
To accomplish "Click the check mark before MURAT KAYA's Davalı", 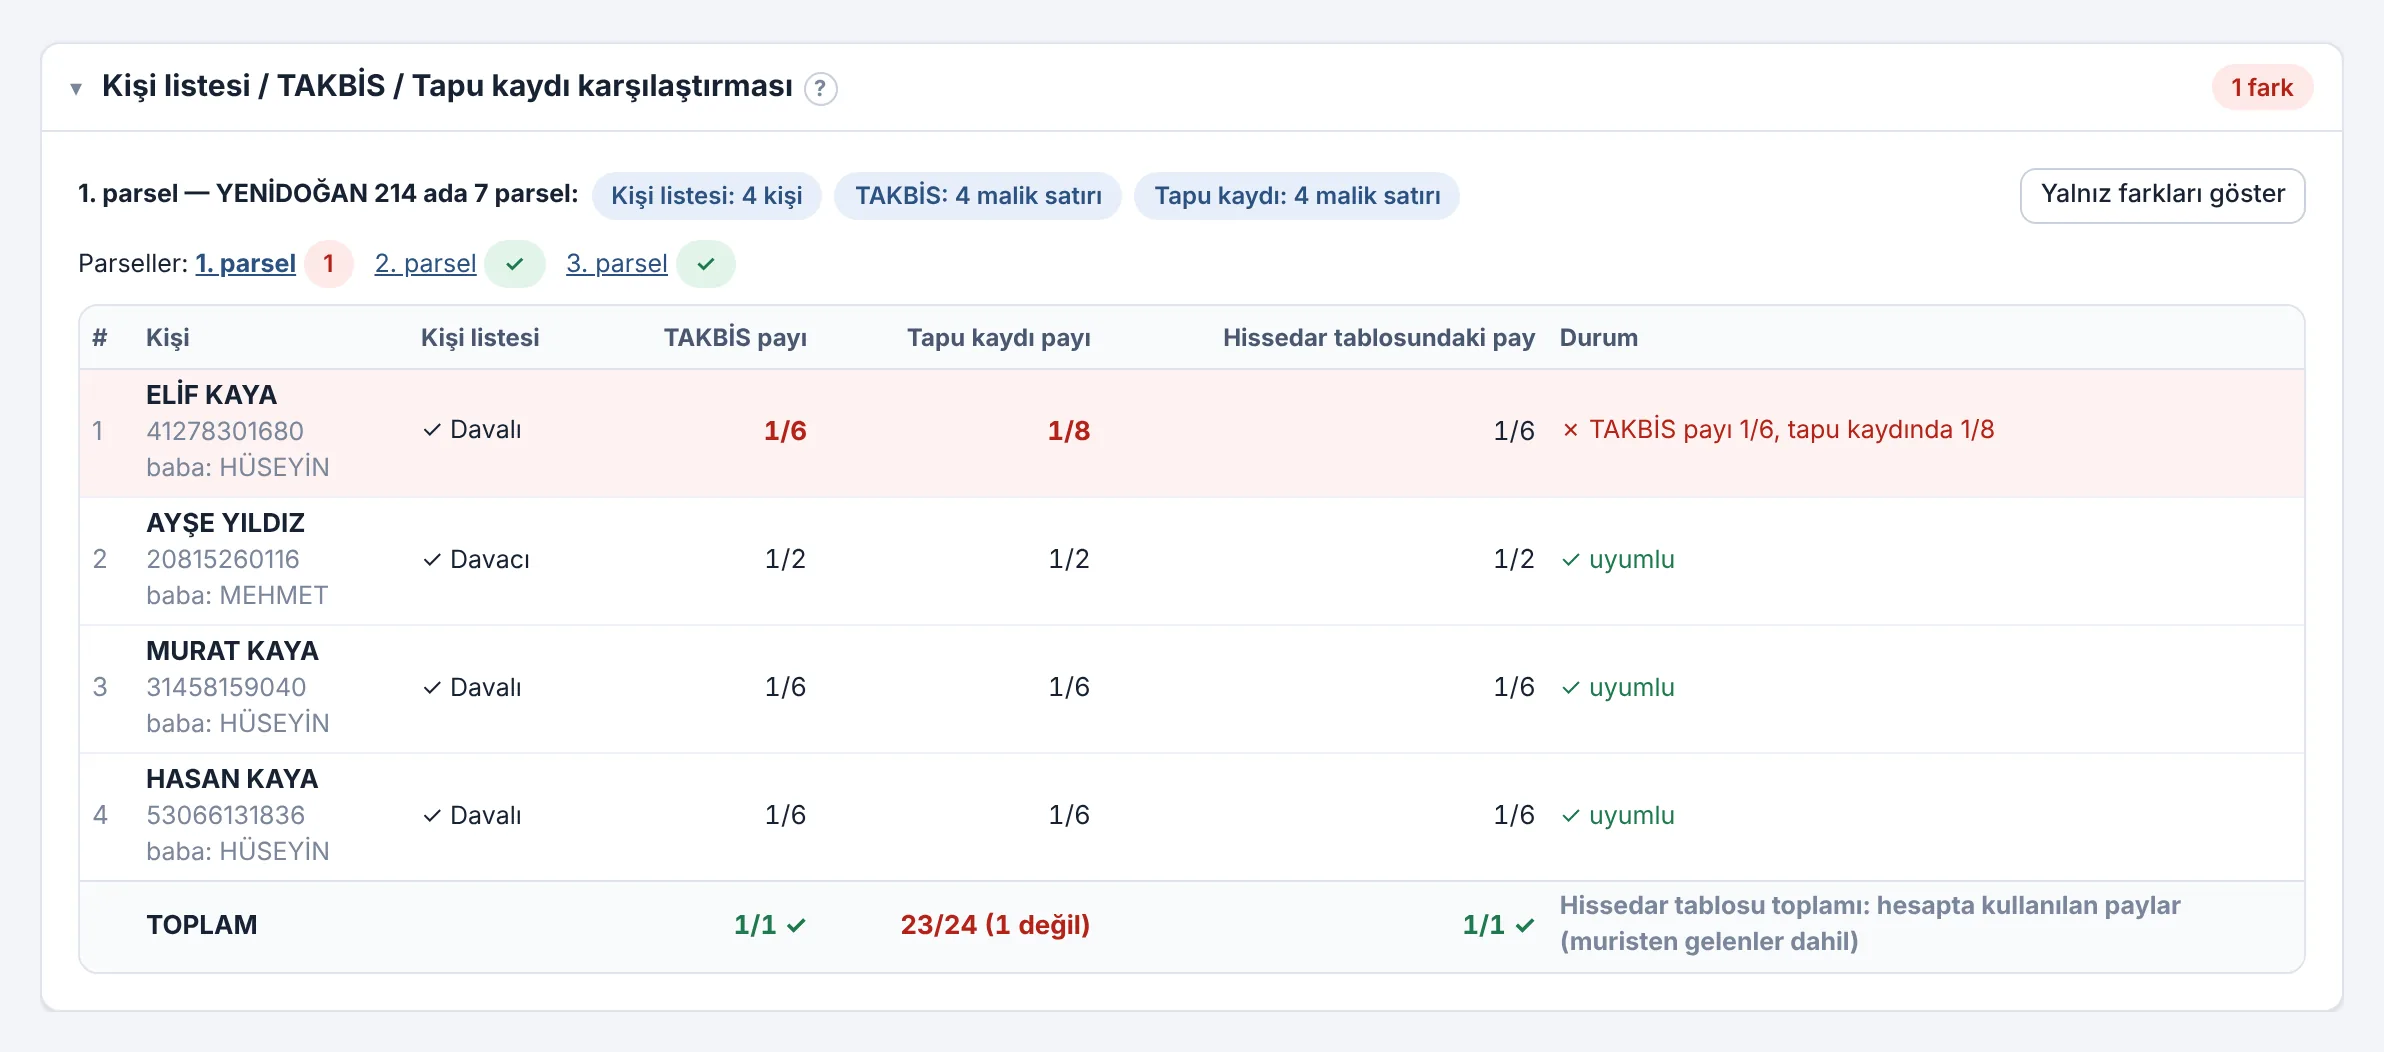I will (x=432, y=688).
